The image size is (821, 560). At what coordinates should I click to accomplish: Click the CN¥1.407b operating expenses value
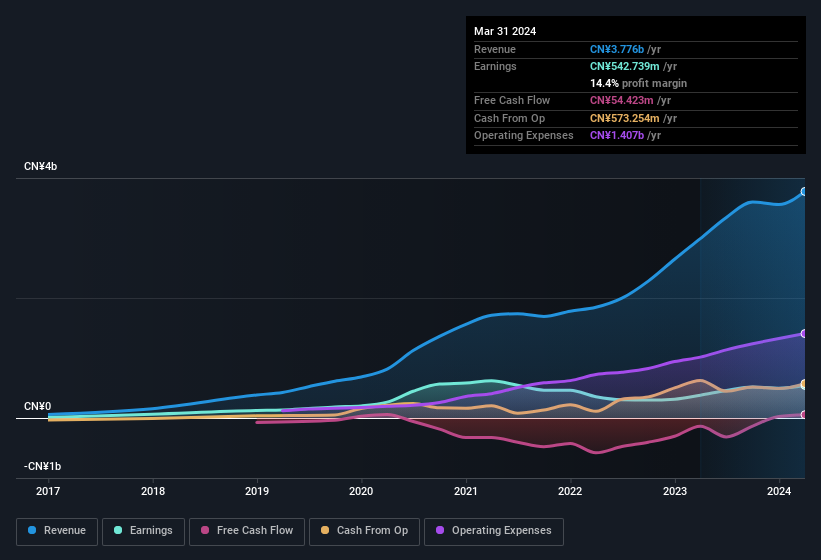(617, 135)
